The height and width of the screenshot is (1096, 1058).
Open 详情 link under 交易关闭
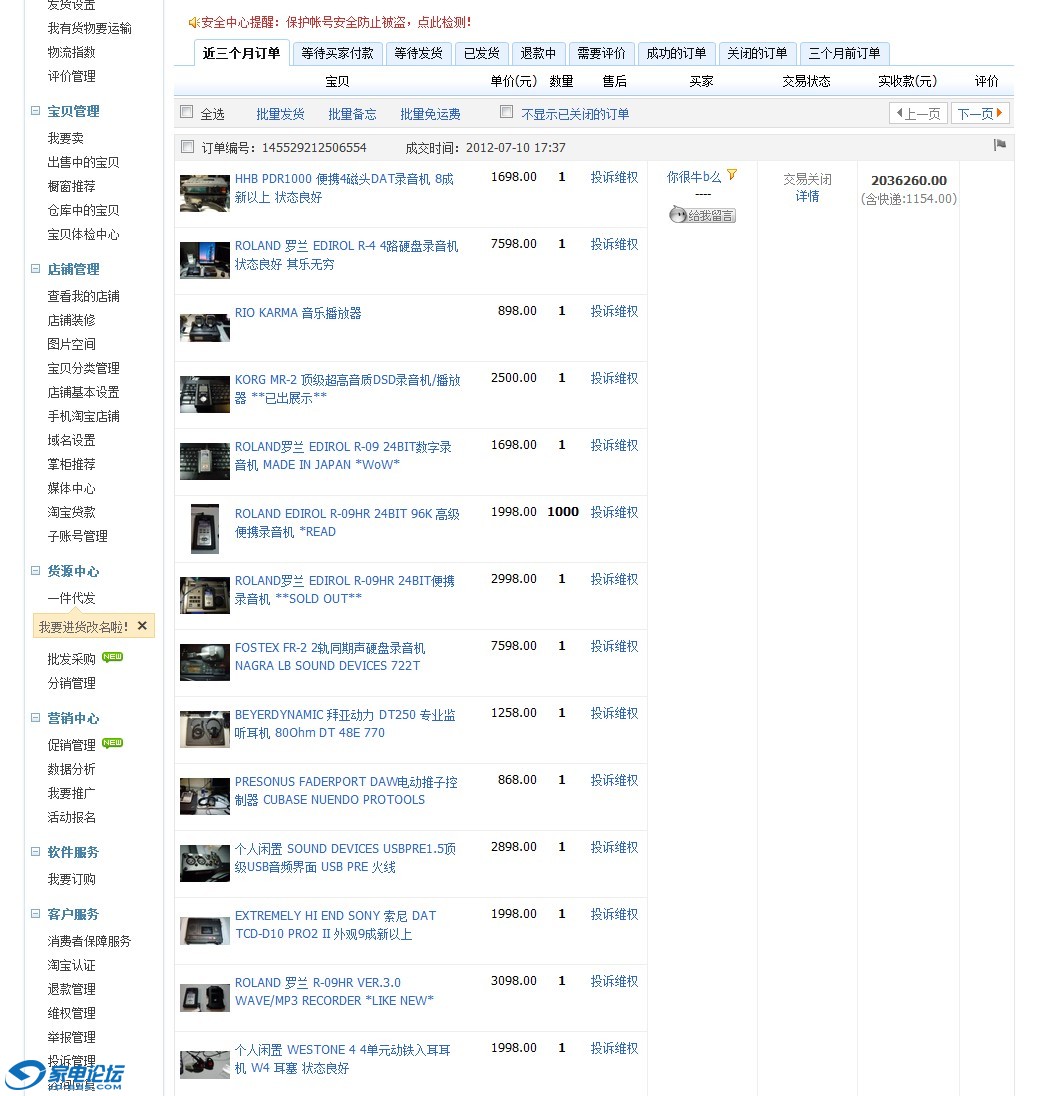pyautogui.click(x=807, y=196)
